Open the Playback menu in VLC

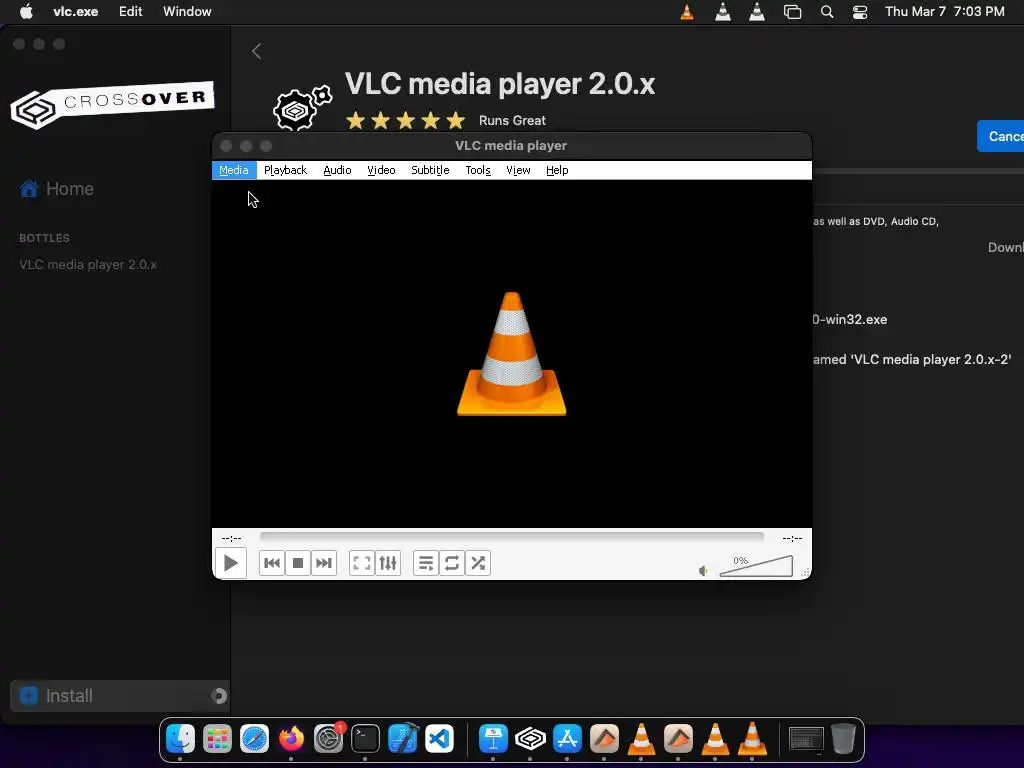tap(285, 170)
